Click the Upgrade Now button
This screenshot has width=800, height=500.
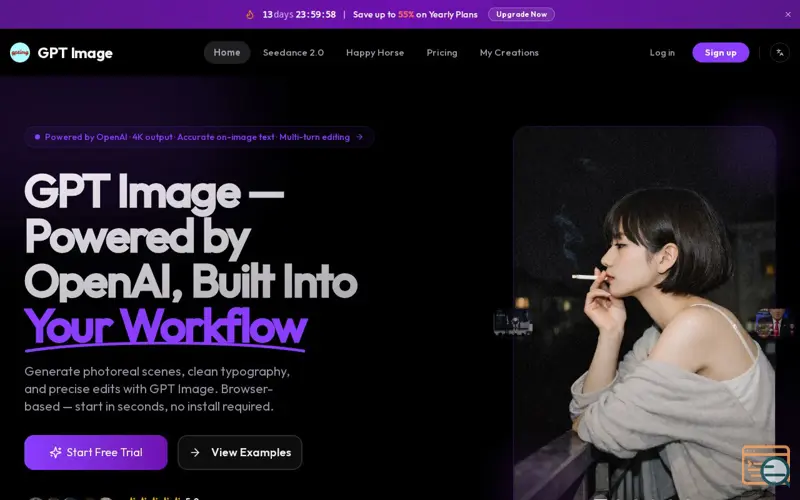(521, 14)
